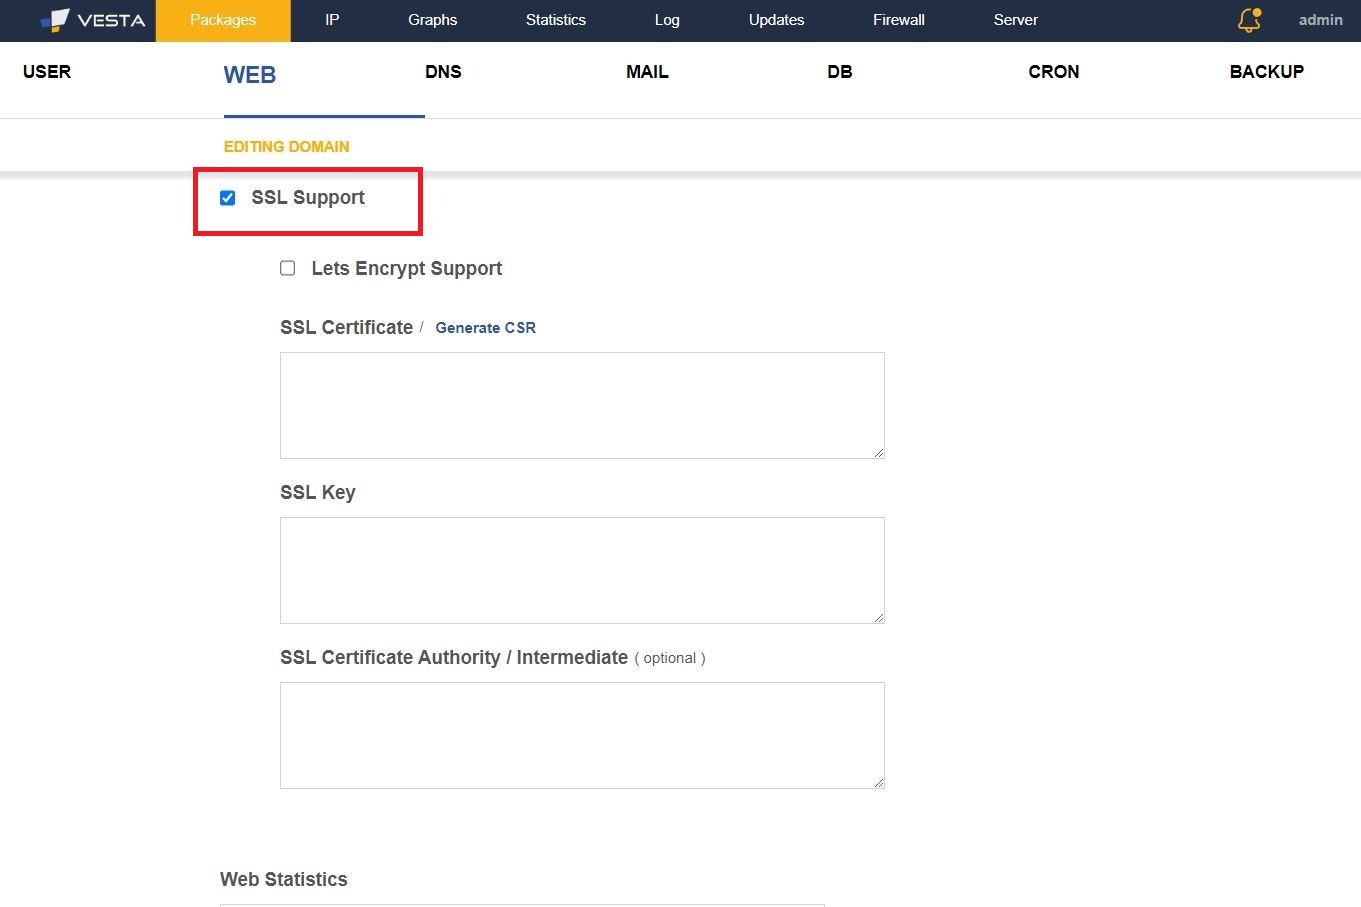This screenshot has height=907, width=1361.
Task: Click the Lets Encrypt Support label
Action: pyautogui.click(x=407, y=268)
